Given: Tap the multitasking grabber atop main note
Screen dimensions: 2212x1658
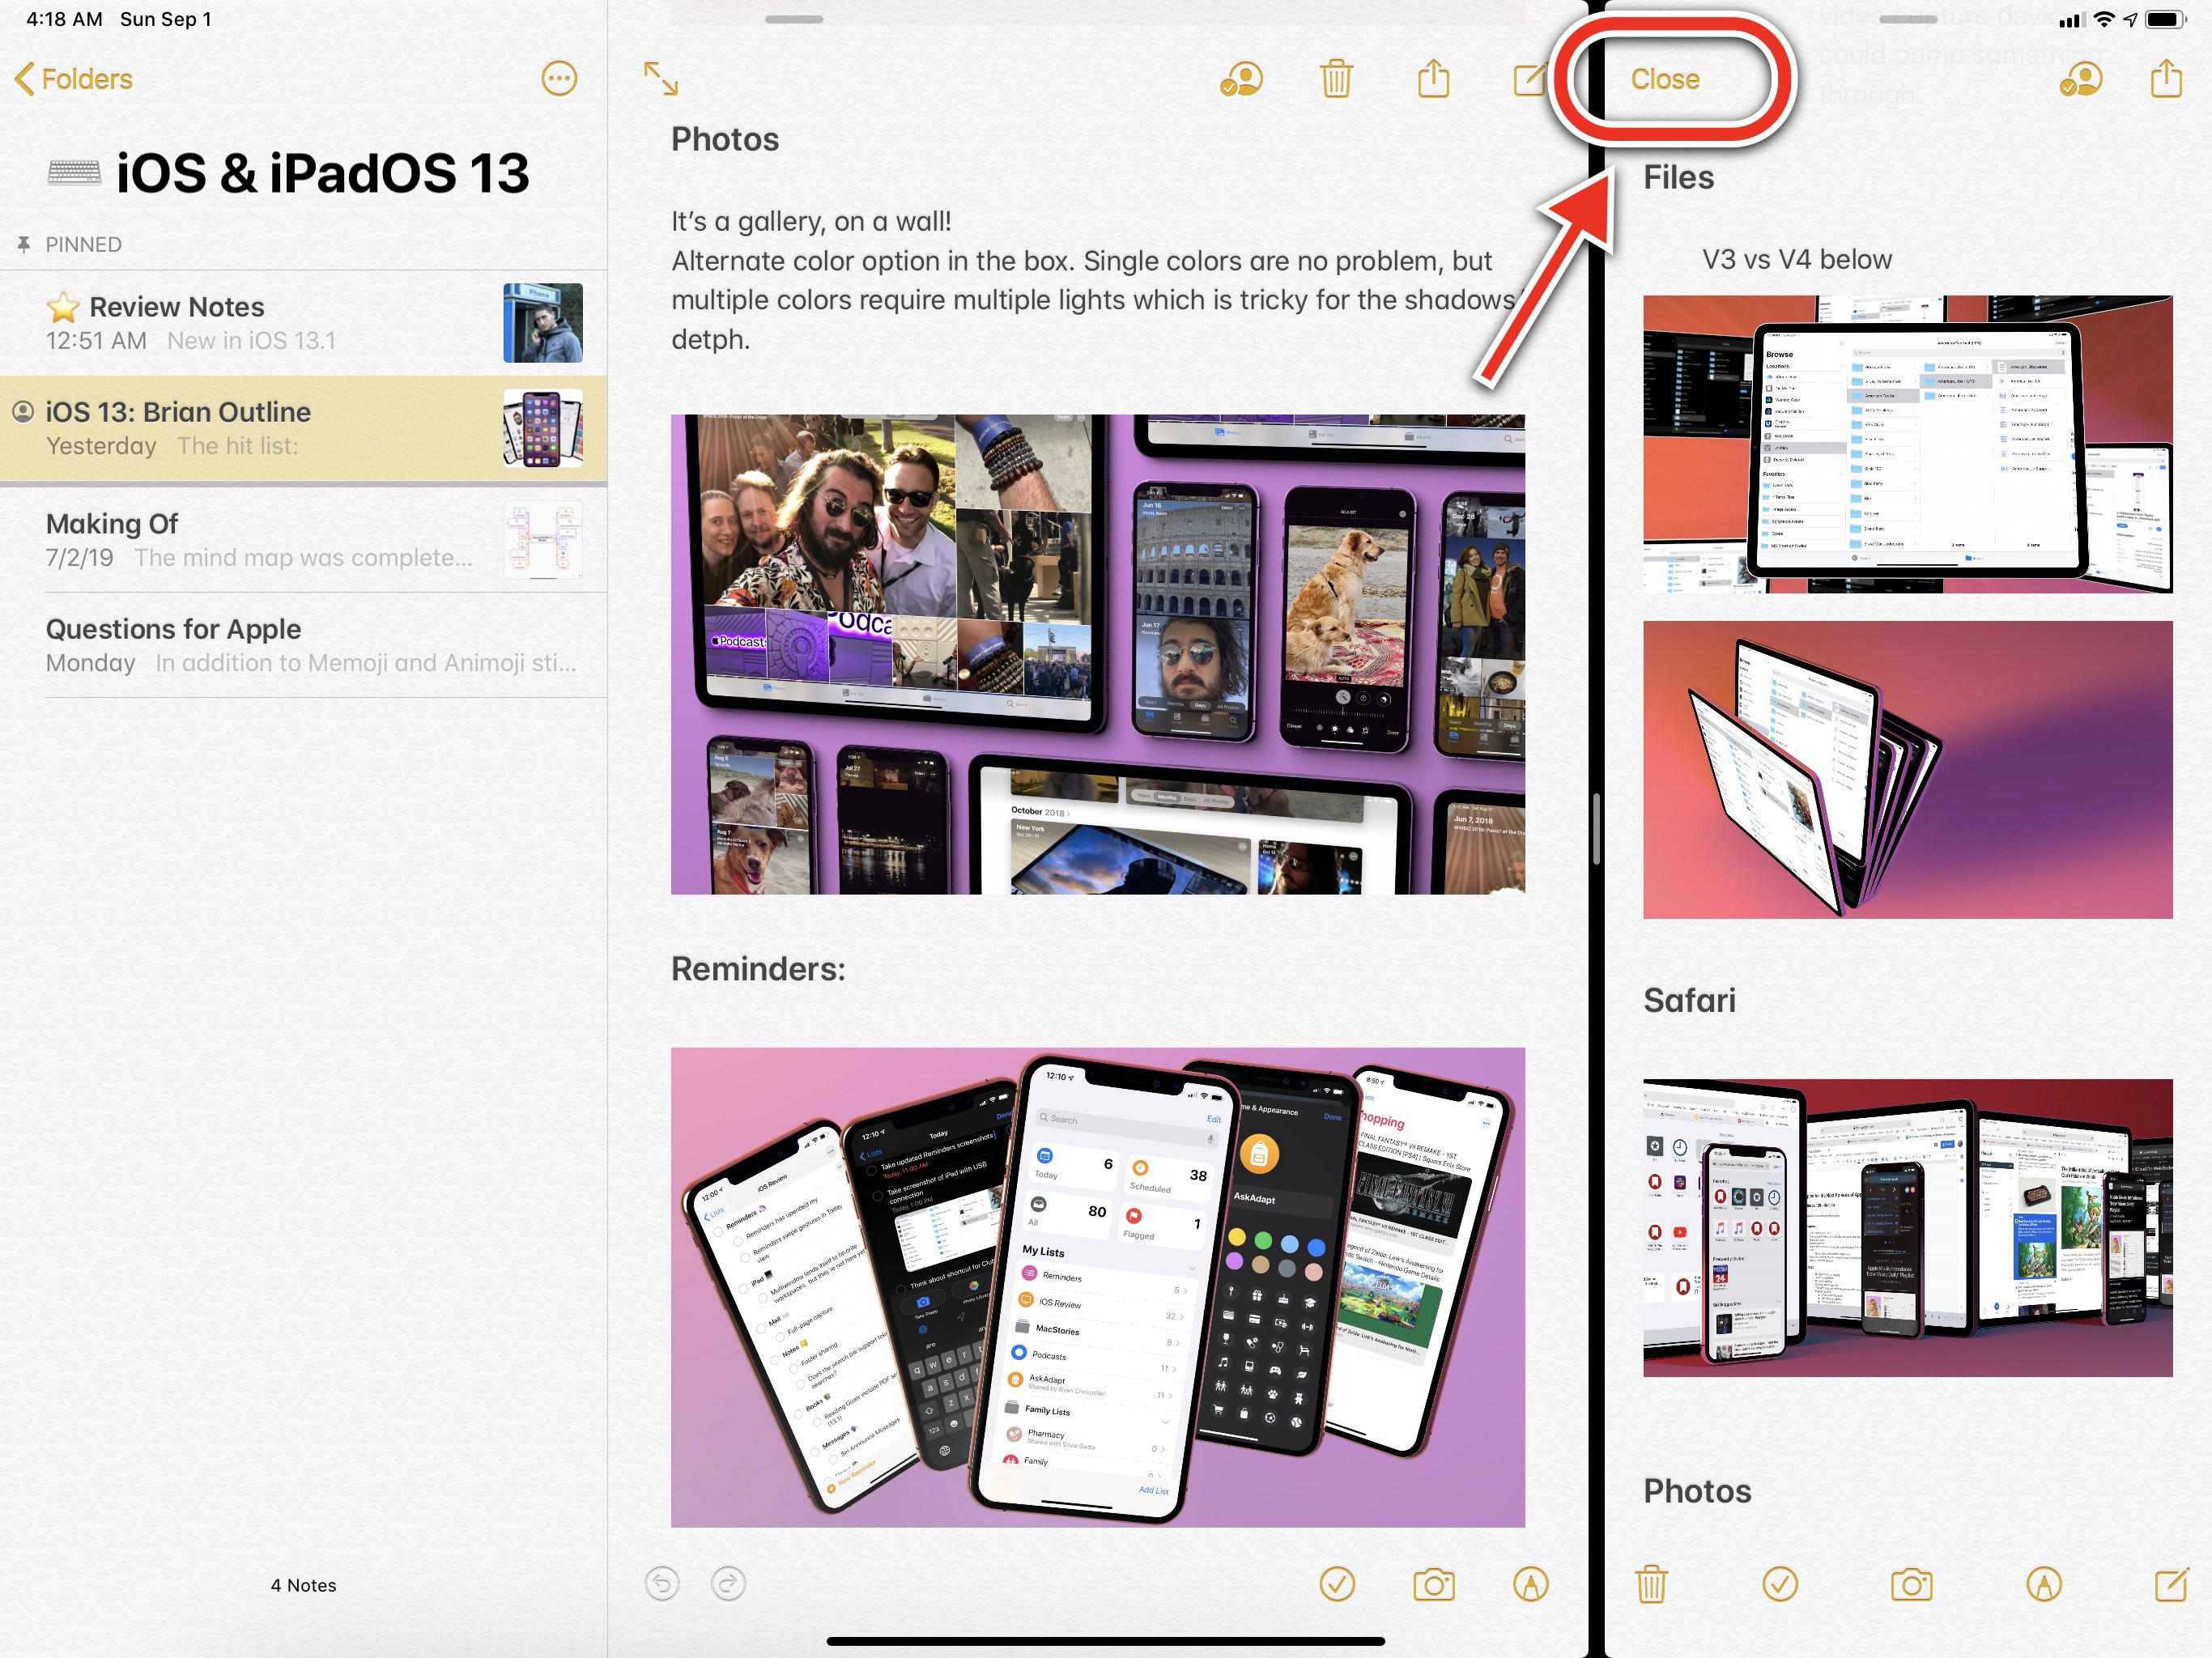Looking at the screenshot, I should 793,19.
